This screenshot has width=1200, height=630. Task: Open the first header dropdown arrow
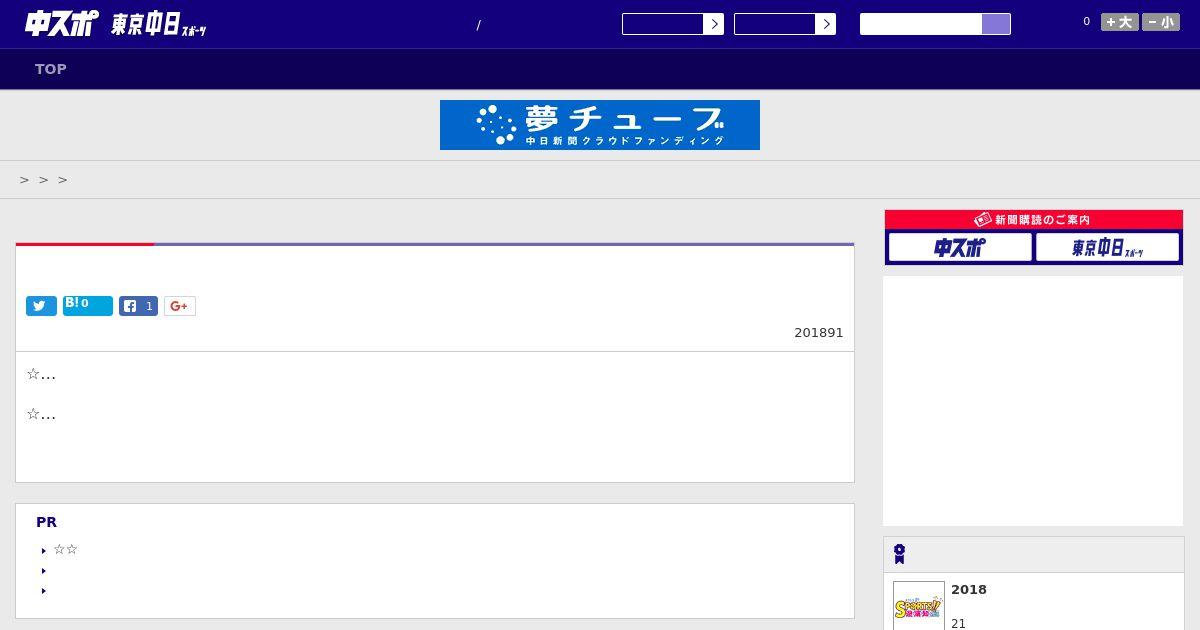714,24
